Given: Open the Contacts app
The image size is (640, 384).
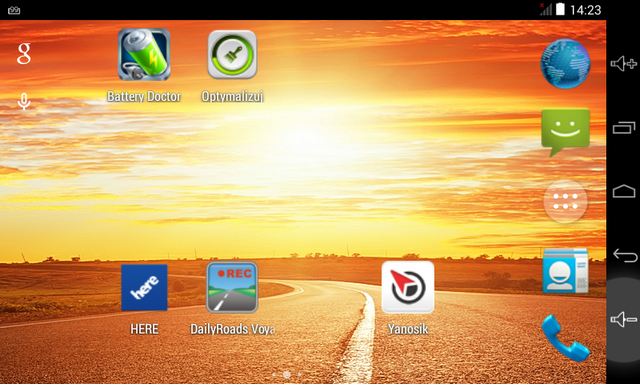Looking at the screenshot, I should point(565,271).
